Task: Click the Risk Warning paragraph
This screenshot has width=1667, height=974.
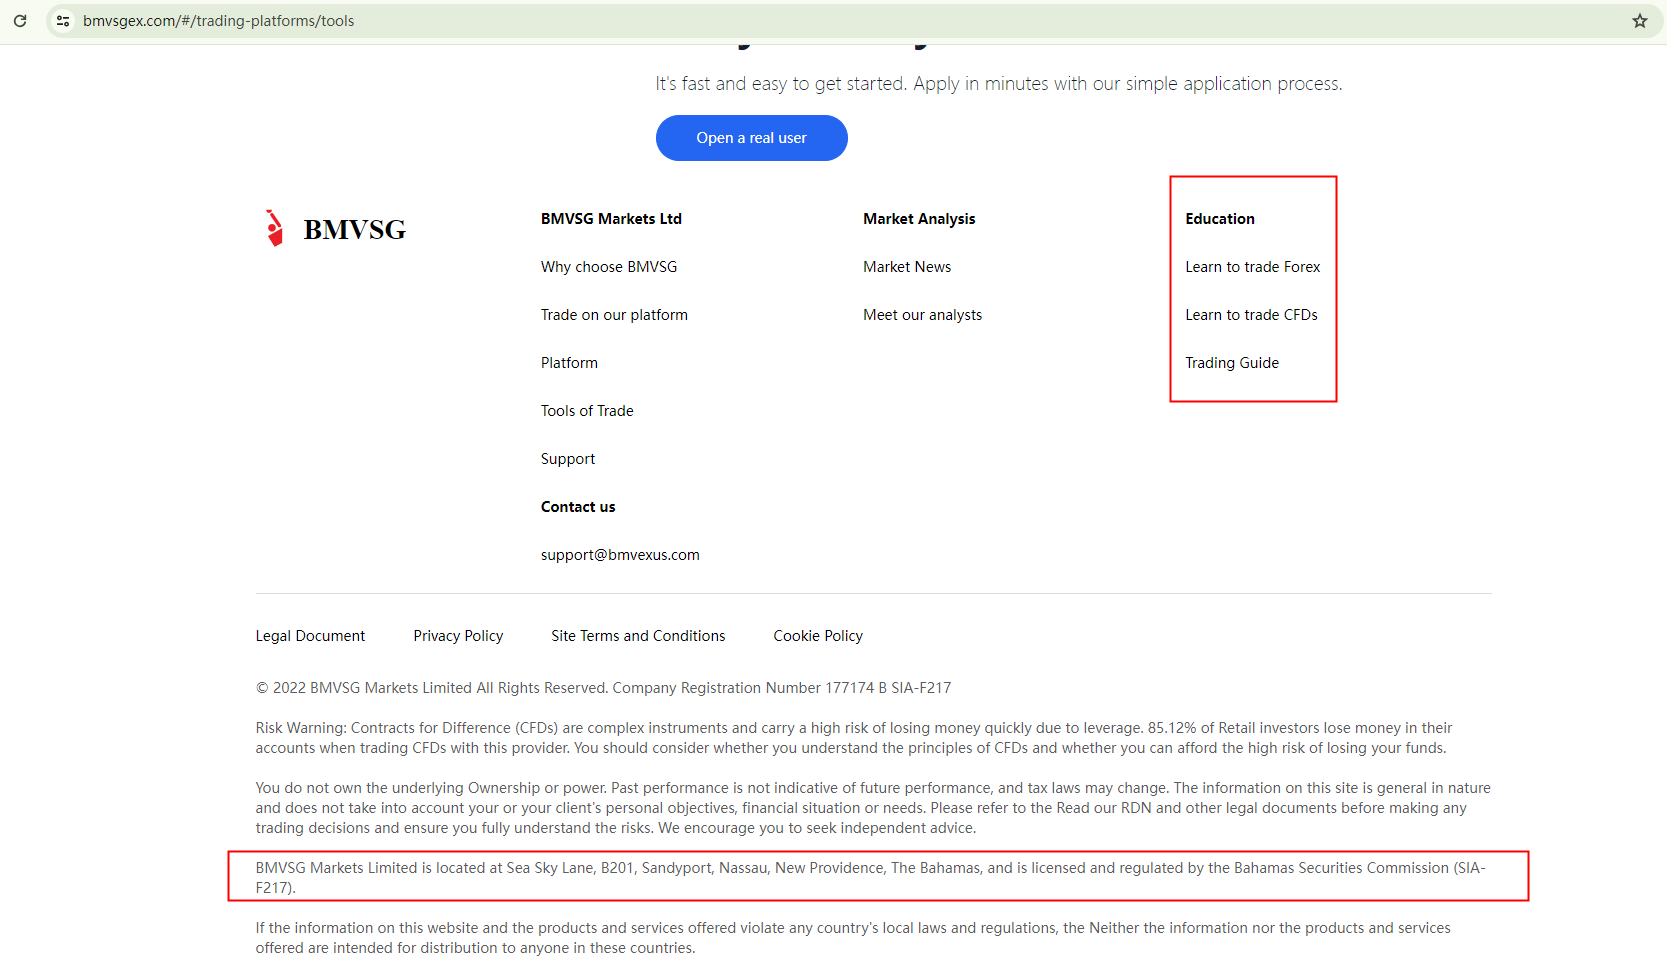Action: (x=854, y=738)
